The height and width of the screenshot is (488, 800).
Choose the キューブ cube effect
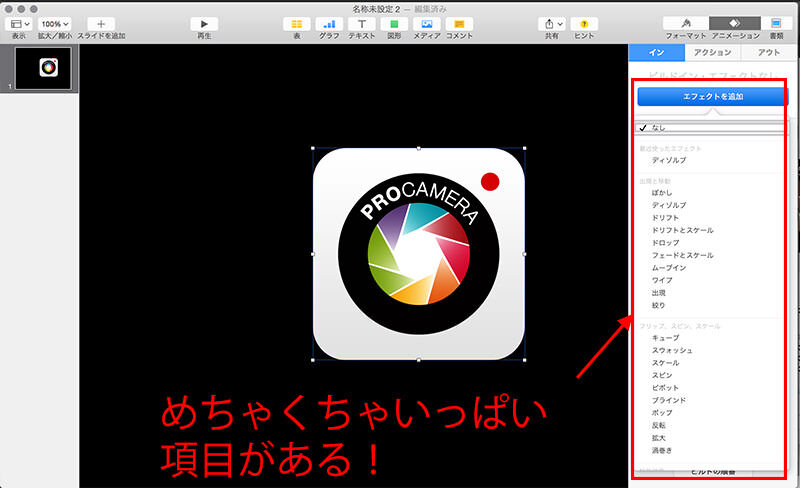[665, 338]
